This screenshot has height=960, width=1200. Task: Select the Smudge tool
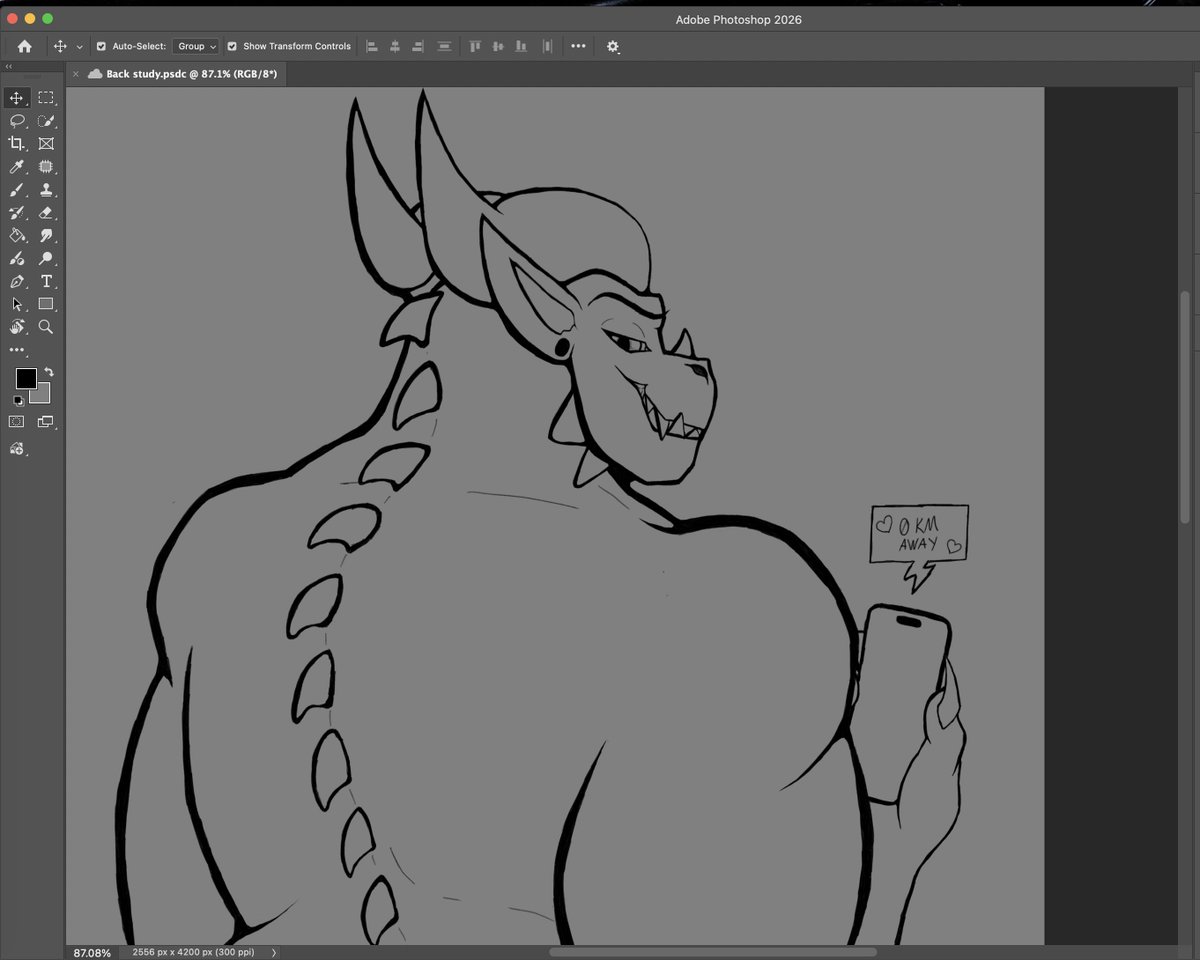(46, 236)
